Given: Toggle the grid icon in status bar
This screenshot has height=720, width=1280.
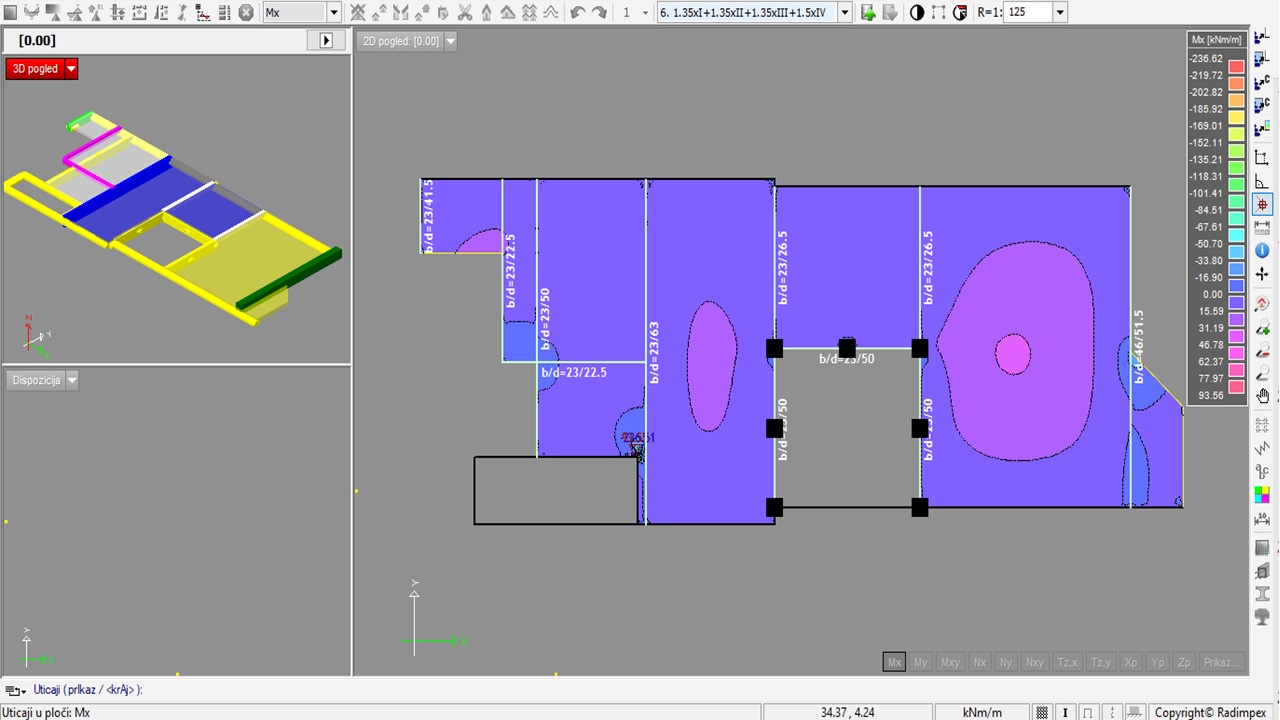Looking at the screenshot, I should pyautogui.click(x=1042, y=712).
